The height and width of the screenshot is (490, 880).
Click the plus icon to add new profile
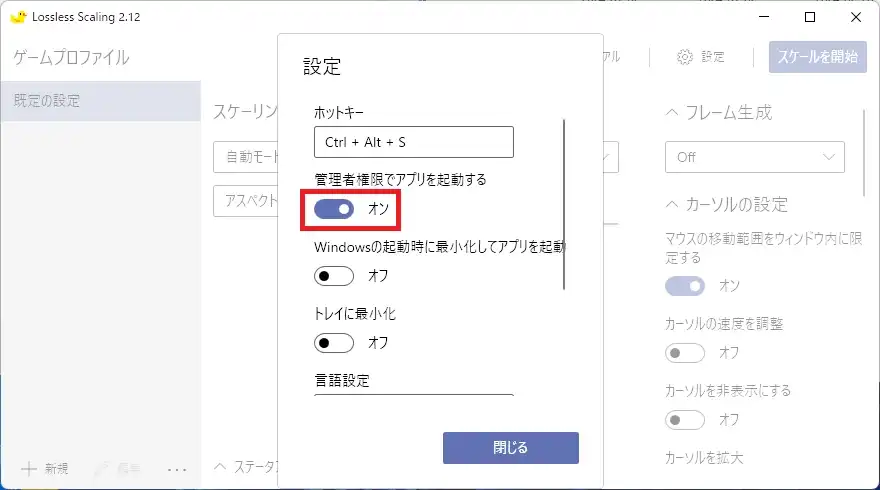tap(29, 468)
